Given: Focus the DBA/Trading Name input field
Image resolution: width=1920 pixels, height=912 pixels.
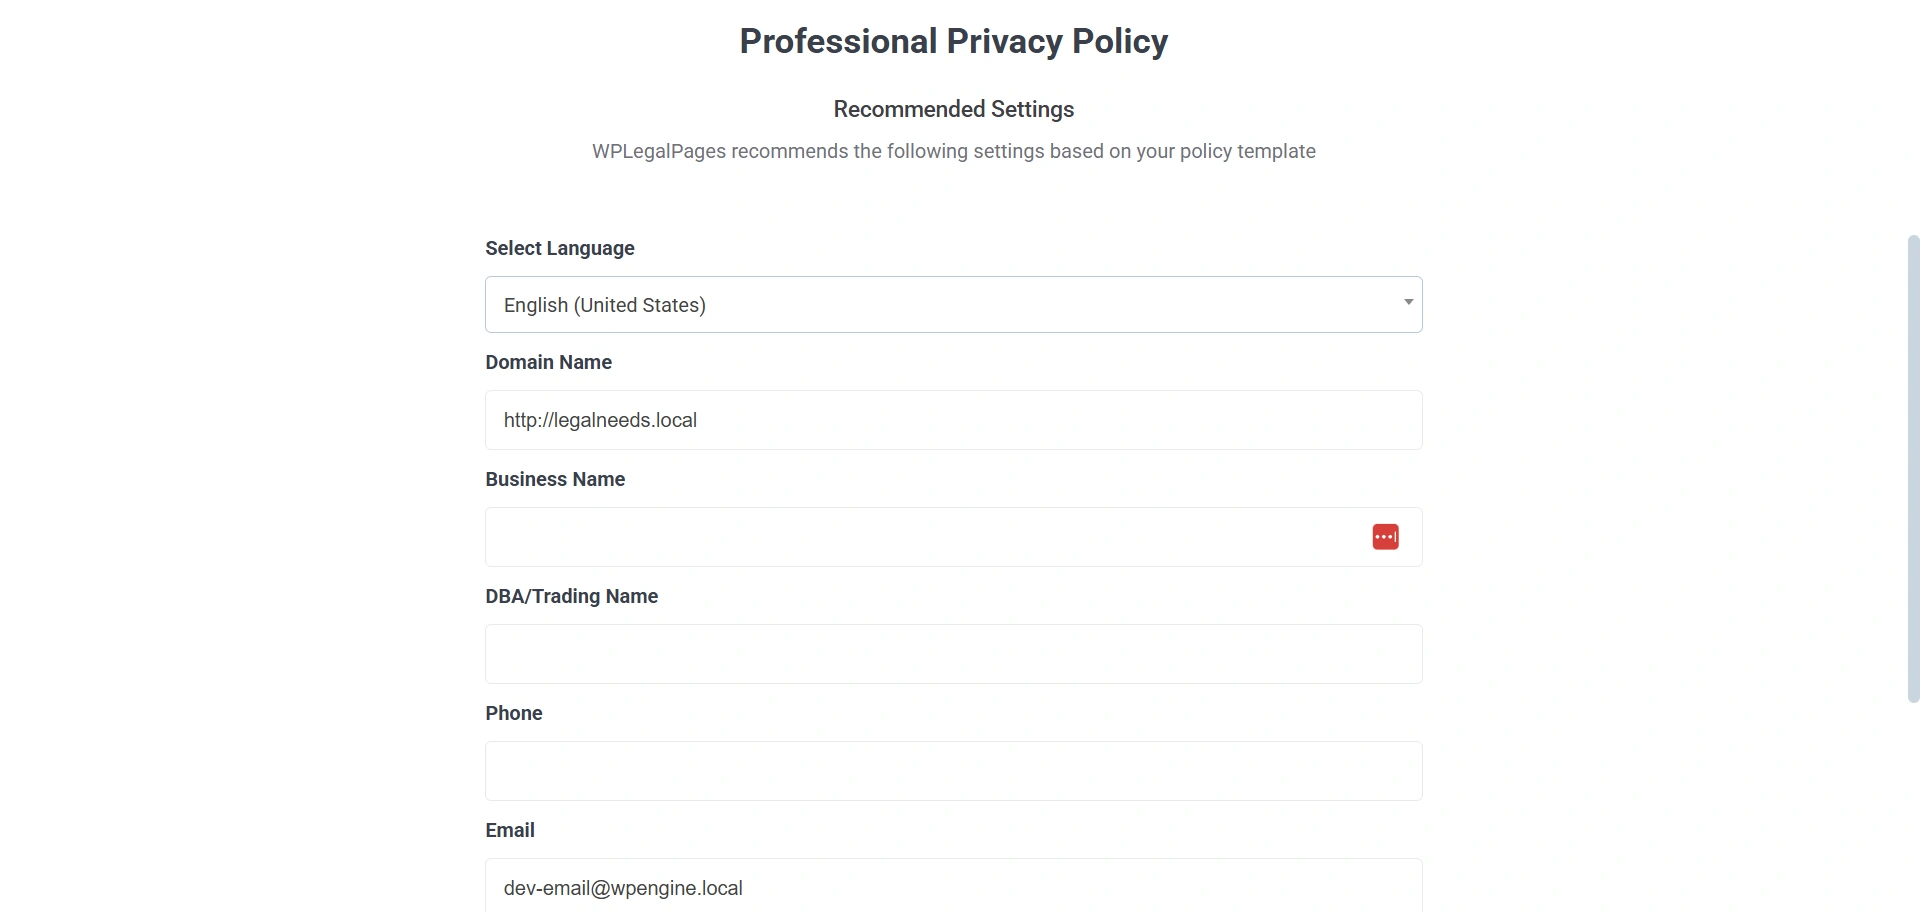Looking at the screenshot, I should [953, 654].
